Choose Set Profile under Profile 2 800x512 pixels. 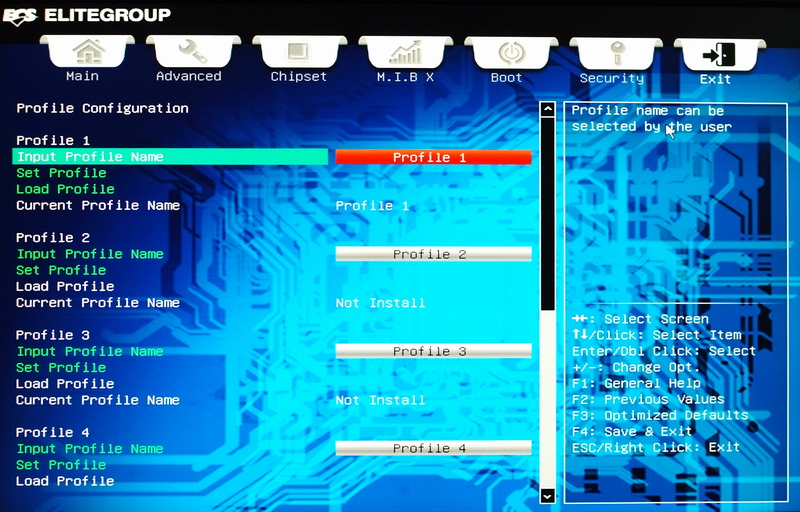(61, 270)
